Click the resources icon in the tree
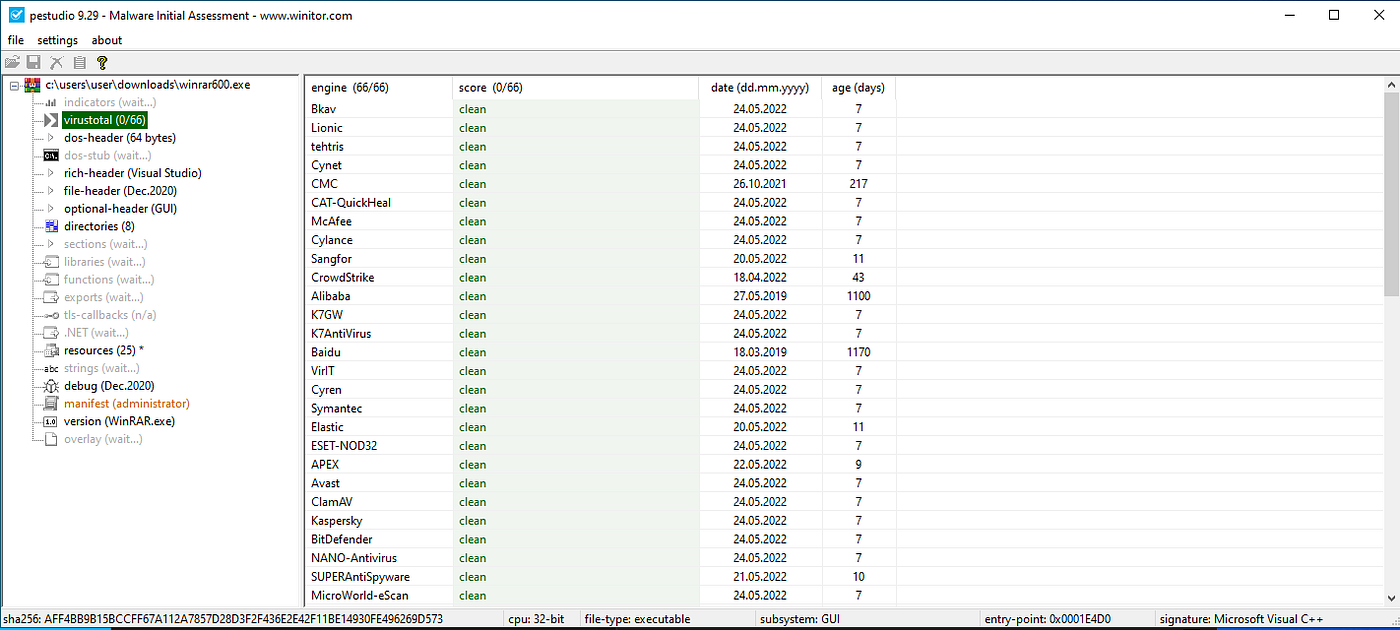 pyautogui.click(x=51, y=351)
